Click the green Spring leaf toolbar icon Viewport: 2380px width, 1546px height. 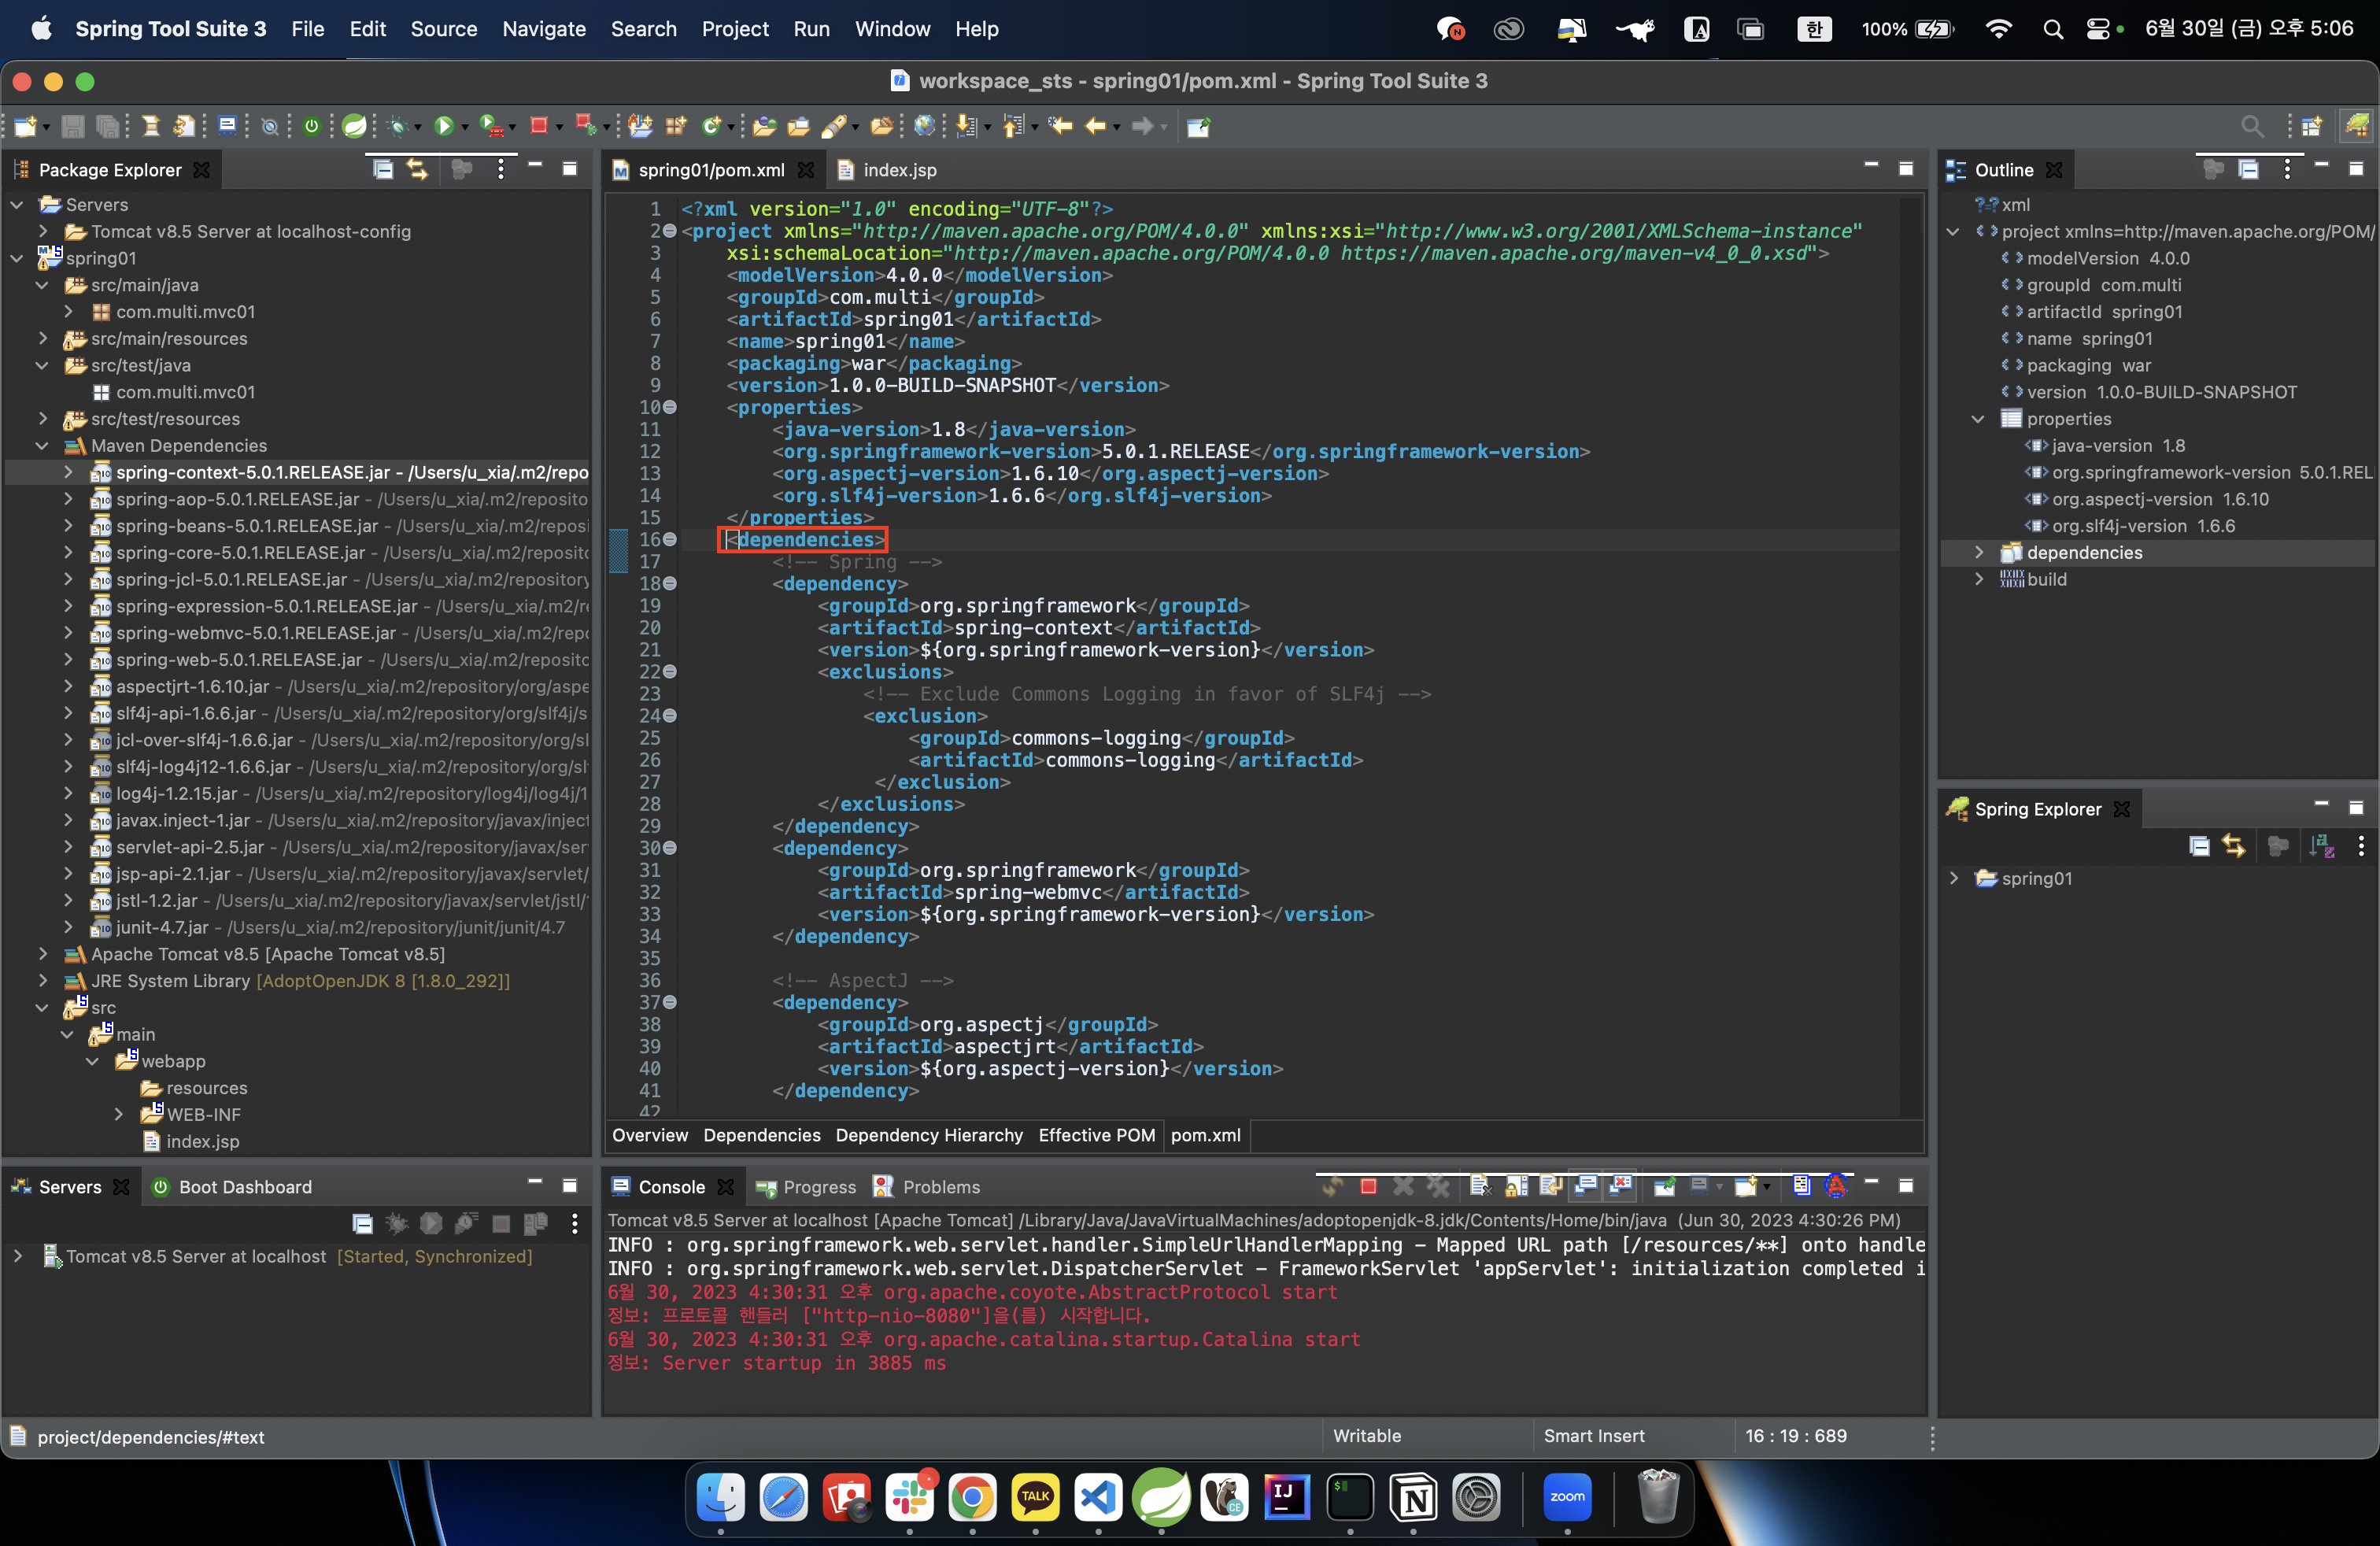[x=354, y=126]
